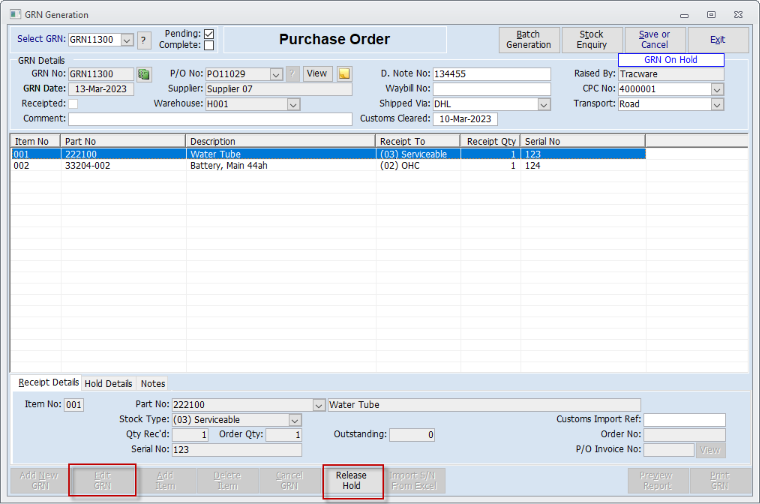Click the question mark beside Select GRN

(143, 40)
